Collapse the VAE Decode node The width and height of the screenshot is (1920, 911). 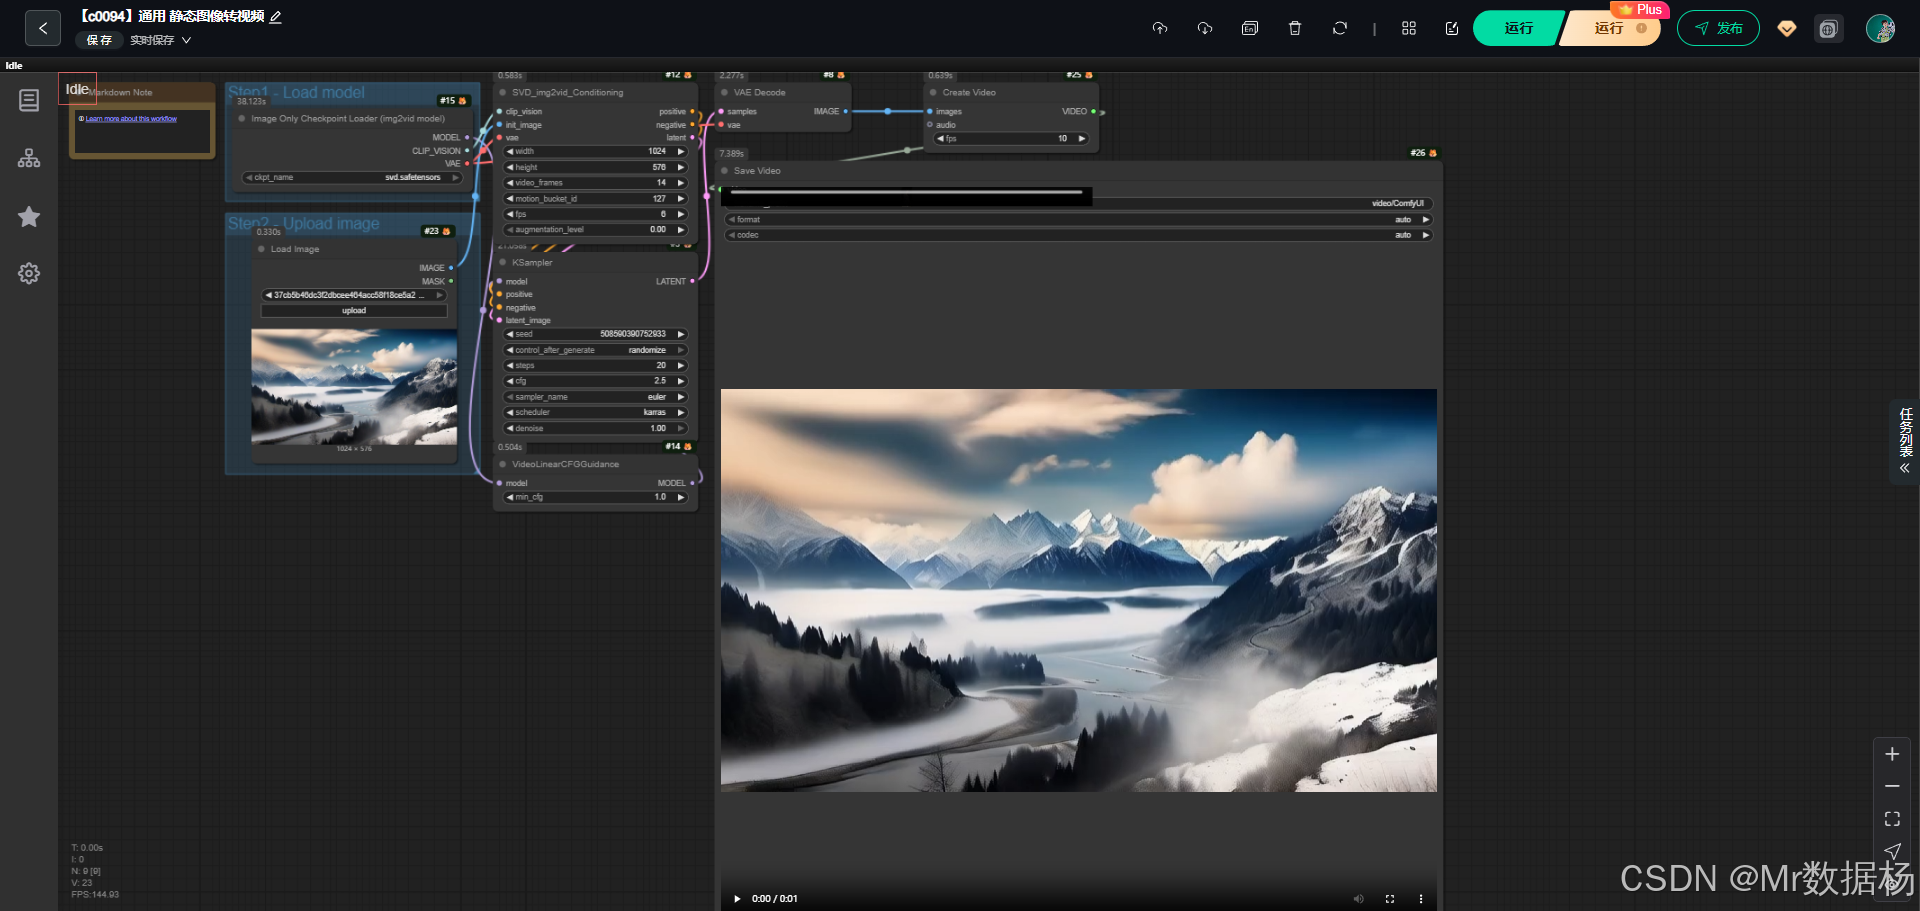click(x=725, y=92)
